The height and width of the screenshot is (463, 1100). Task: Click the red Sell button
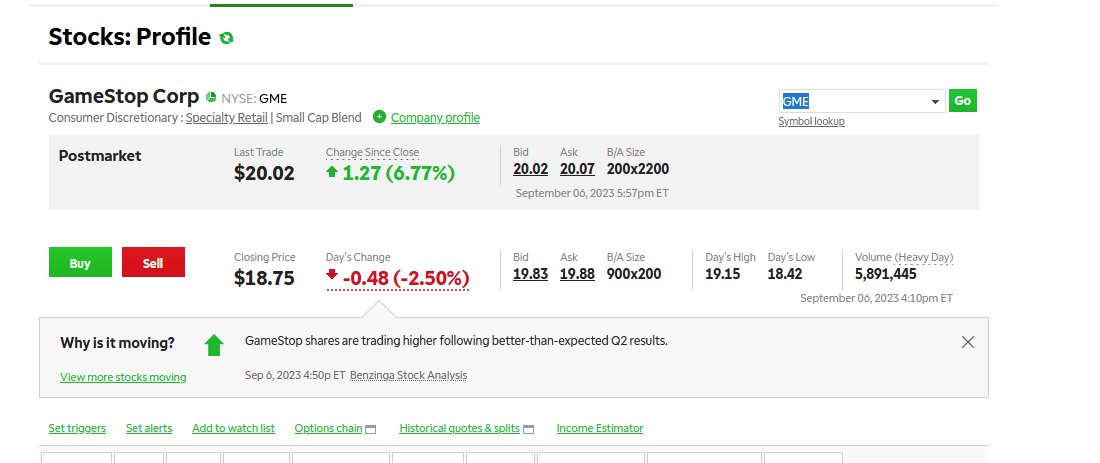pyautogui.click(x=153, y=262)
